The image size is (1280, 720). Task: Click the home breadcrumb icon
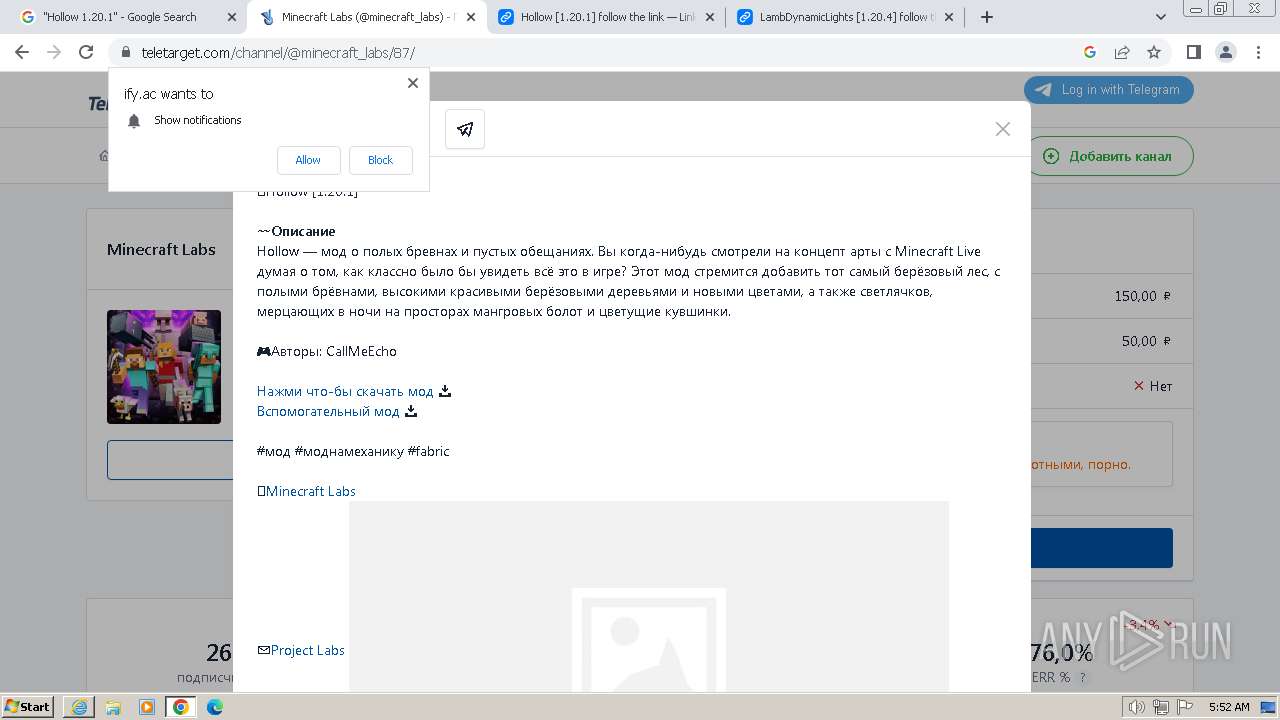103,155
